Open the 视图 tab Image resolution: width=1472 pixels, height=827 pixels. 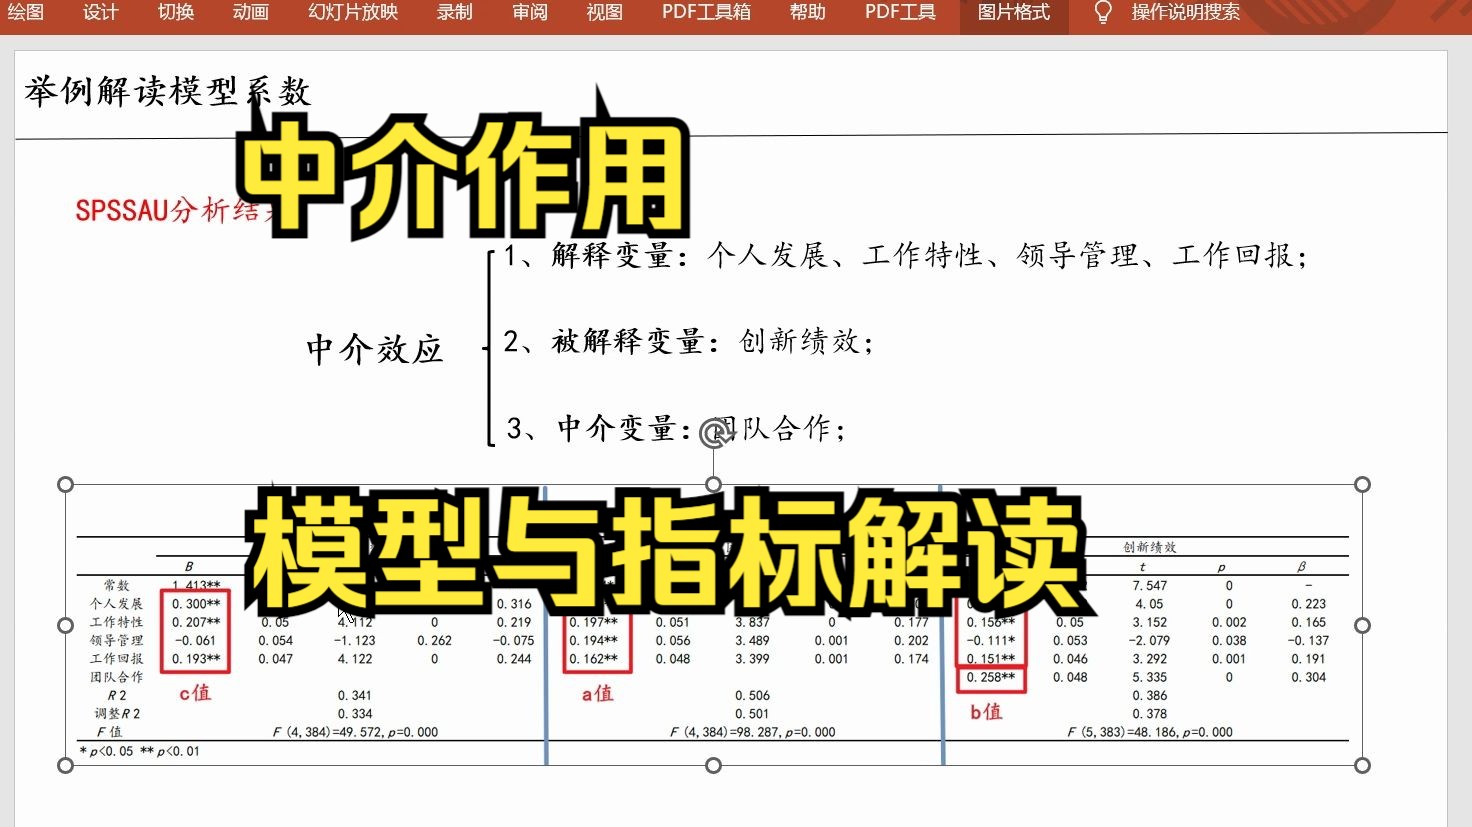tap(604, 12)
